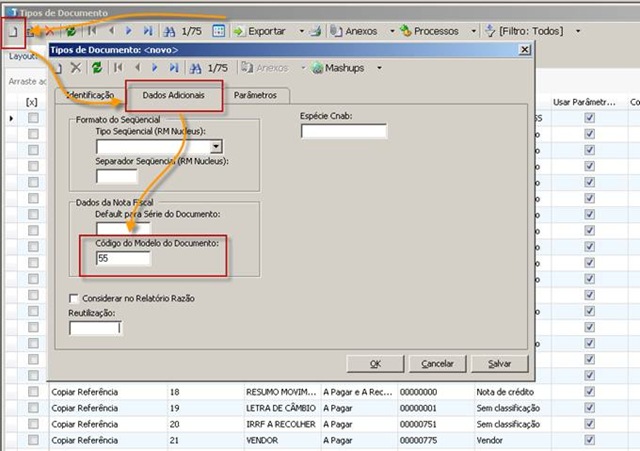This screenshot has height=451, width=640.
Task: Expand the Processos dropdown arrow
Action: click(473, 31)
